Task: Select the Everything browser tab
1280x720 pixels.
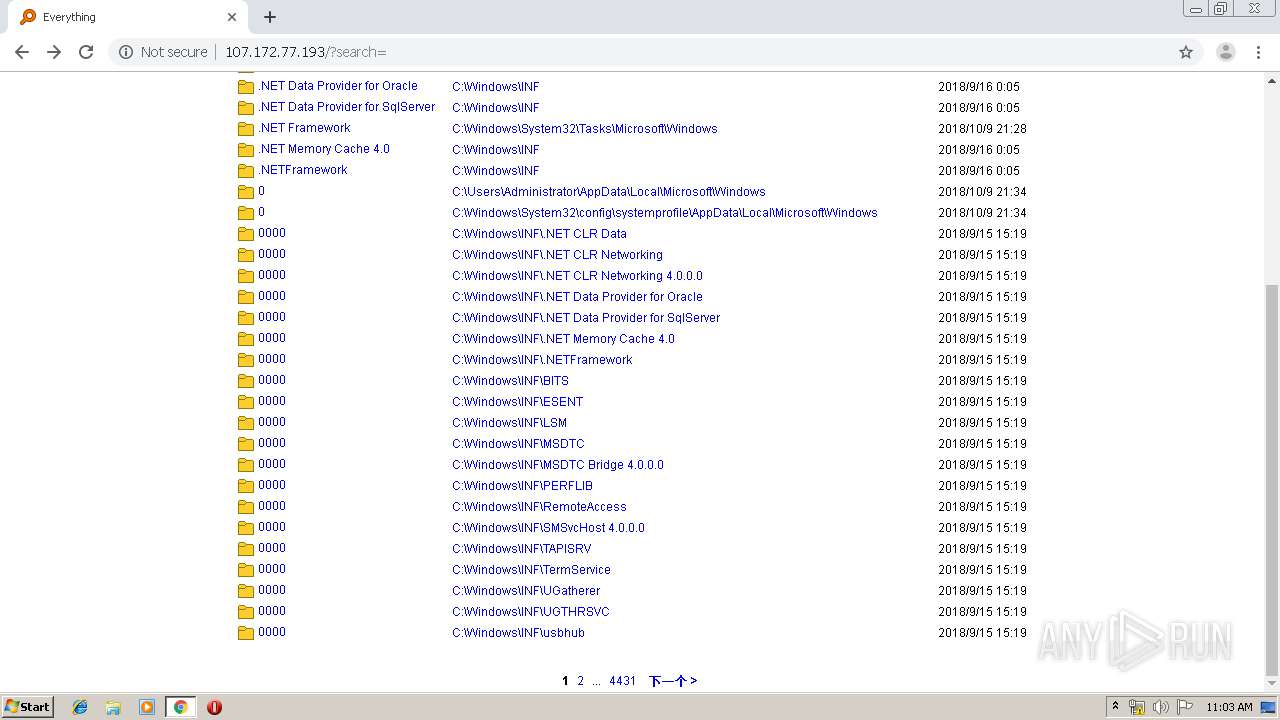Action: point(128,17)
